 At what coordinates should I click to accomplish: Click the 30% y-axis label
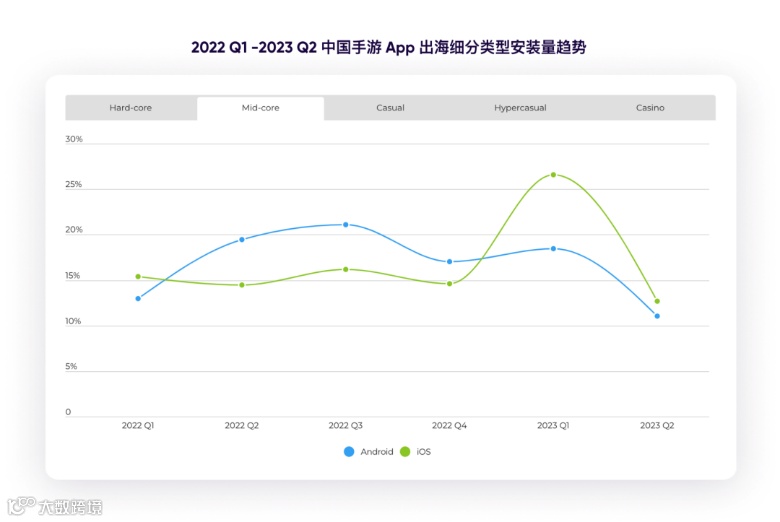(74, 139)
